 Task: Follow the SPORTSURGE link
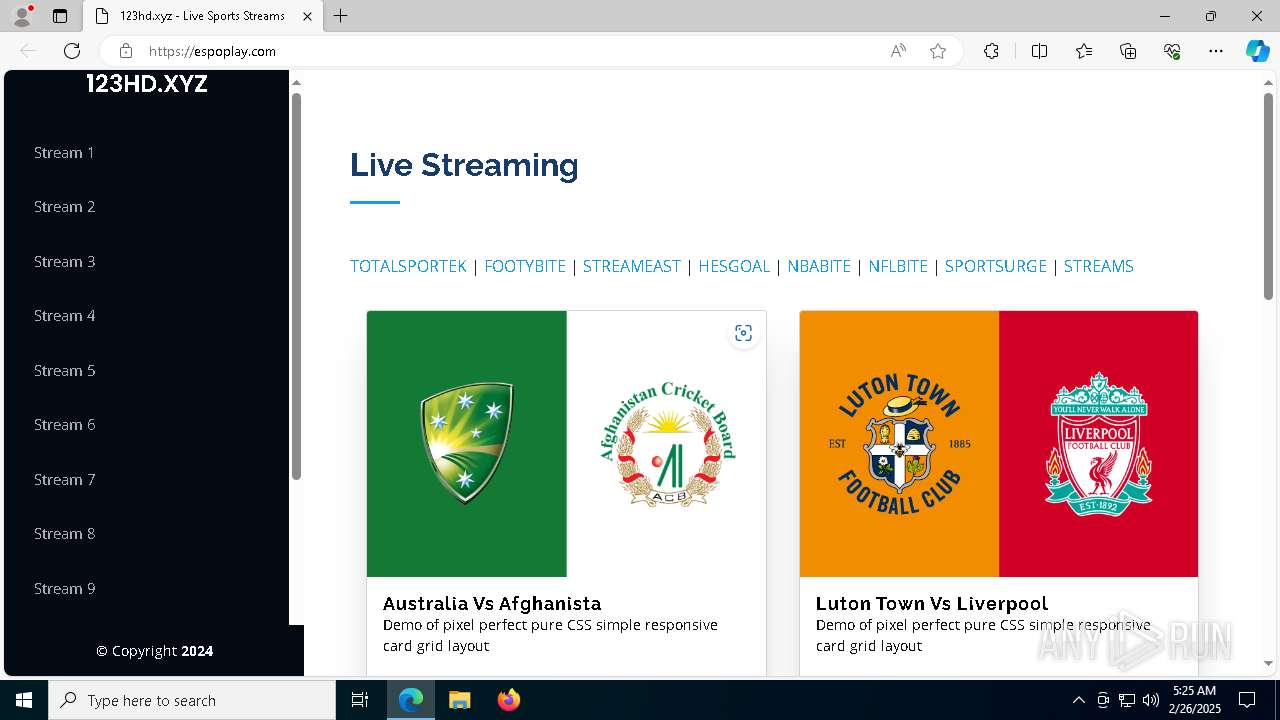pyautogui.click(x=996, y=266)
